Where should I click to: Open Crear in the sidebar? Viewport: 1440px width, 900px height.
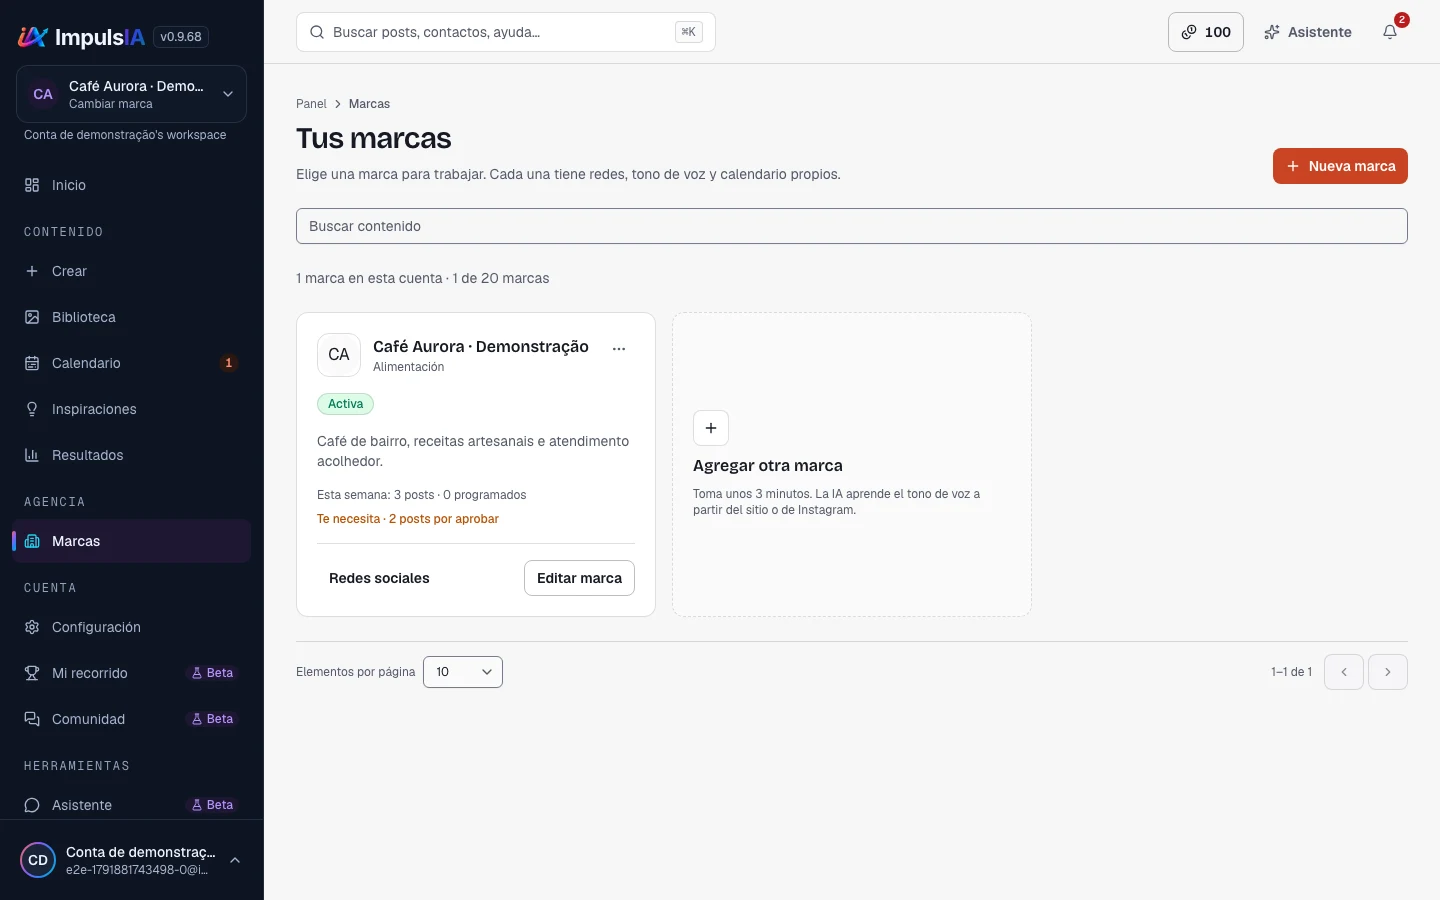click(131, 271)
